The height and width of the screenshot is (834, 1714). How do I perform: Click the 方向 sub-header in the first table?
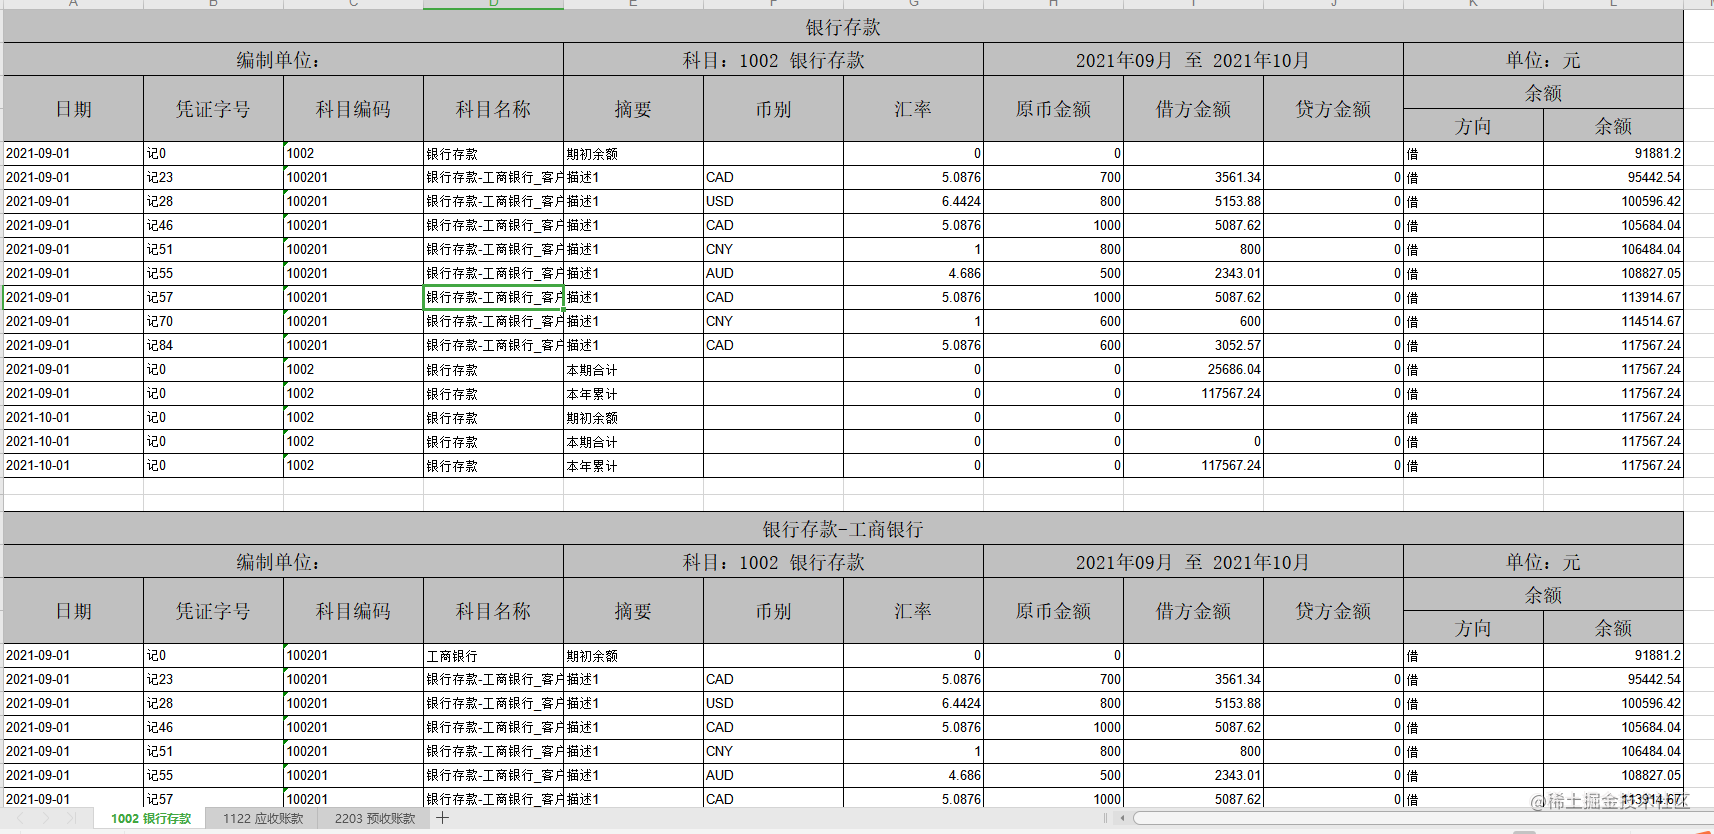(1473, 126)
